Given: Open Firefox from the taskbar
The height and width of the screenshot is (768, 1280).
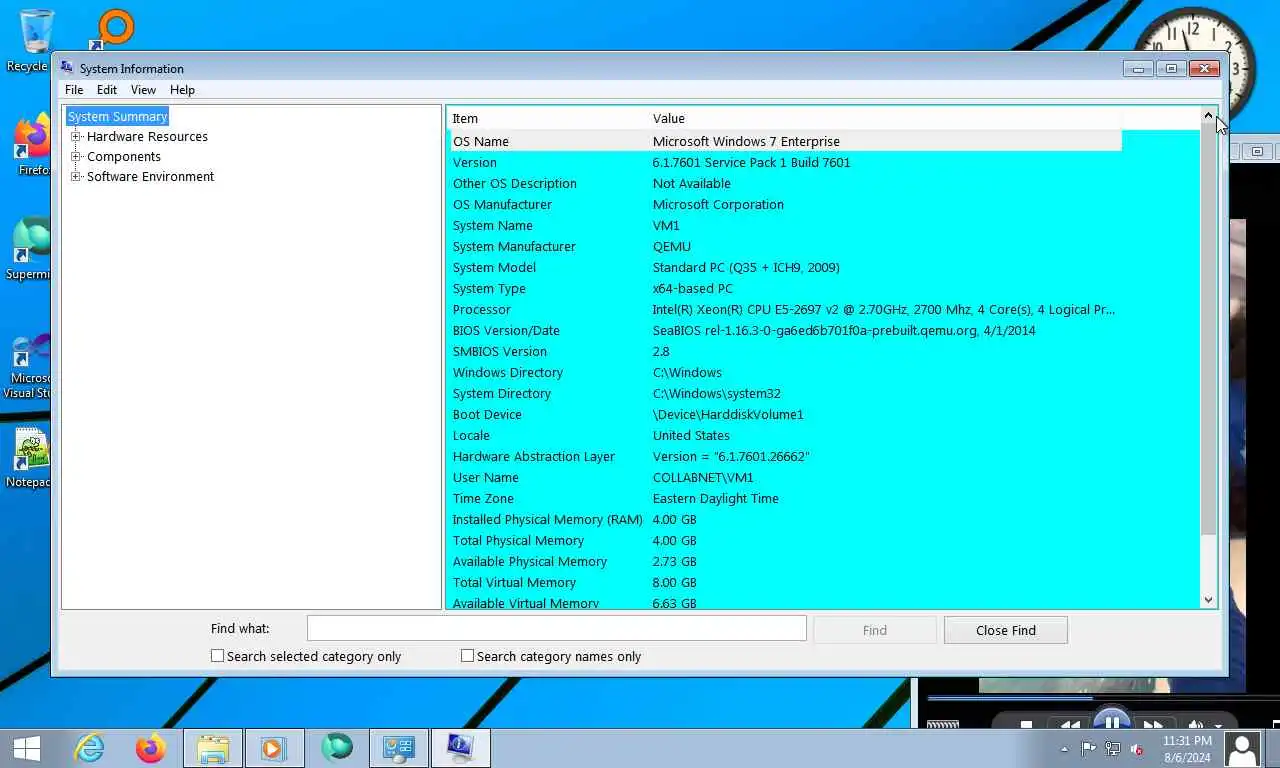Looking at the screenshot, I should point(150,748).
